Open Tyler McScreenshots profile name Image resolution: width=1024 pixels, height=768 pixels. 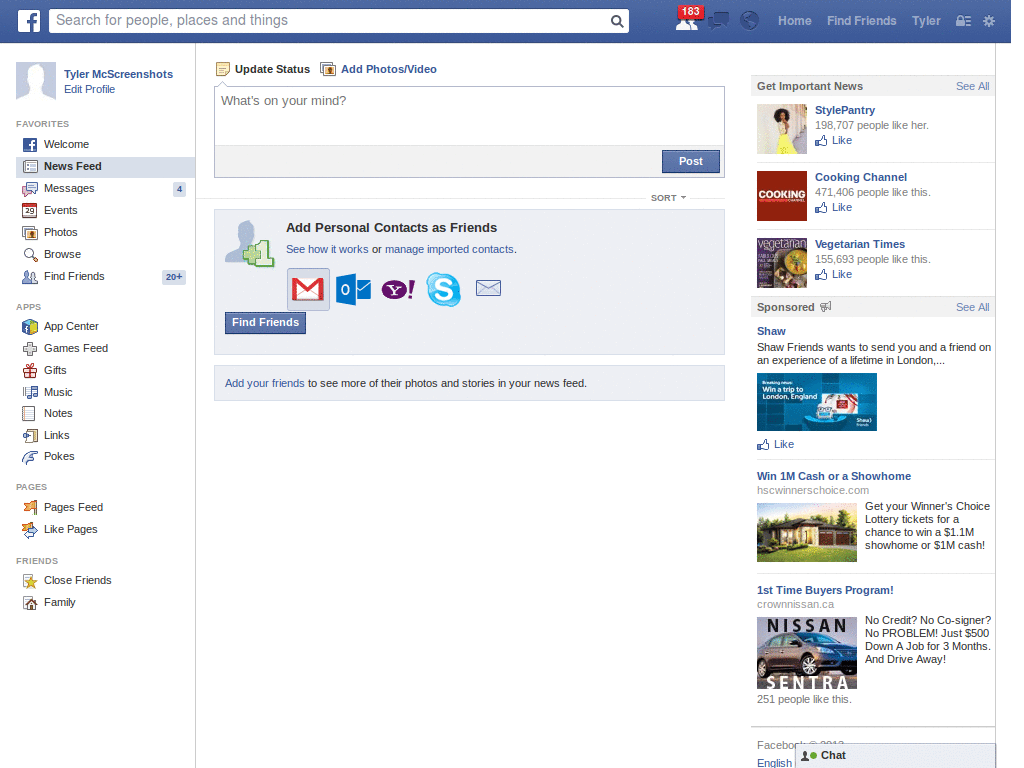pos(118,74)
